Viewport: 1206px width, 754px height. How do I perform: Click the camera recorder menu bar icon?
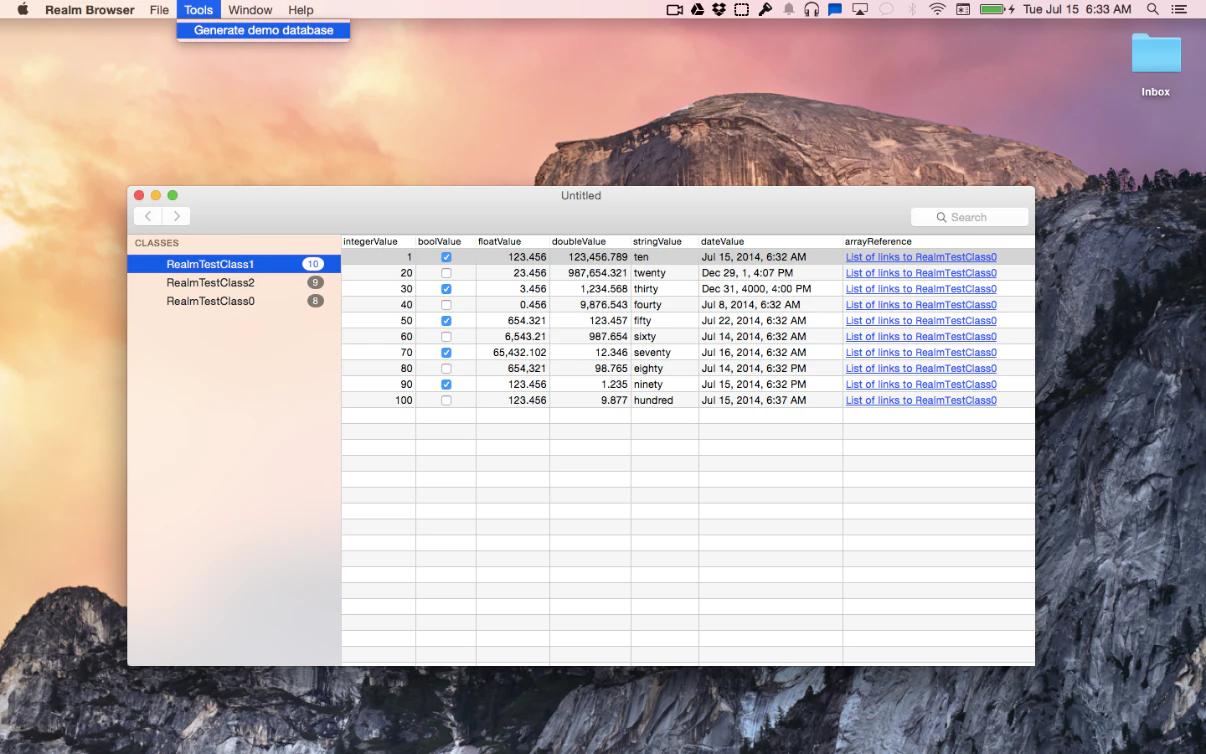[x=674, y=10]
